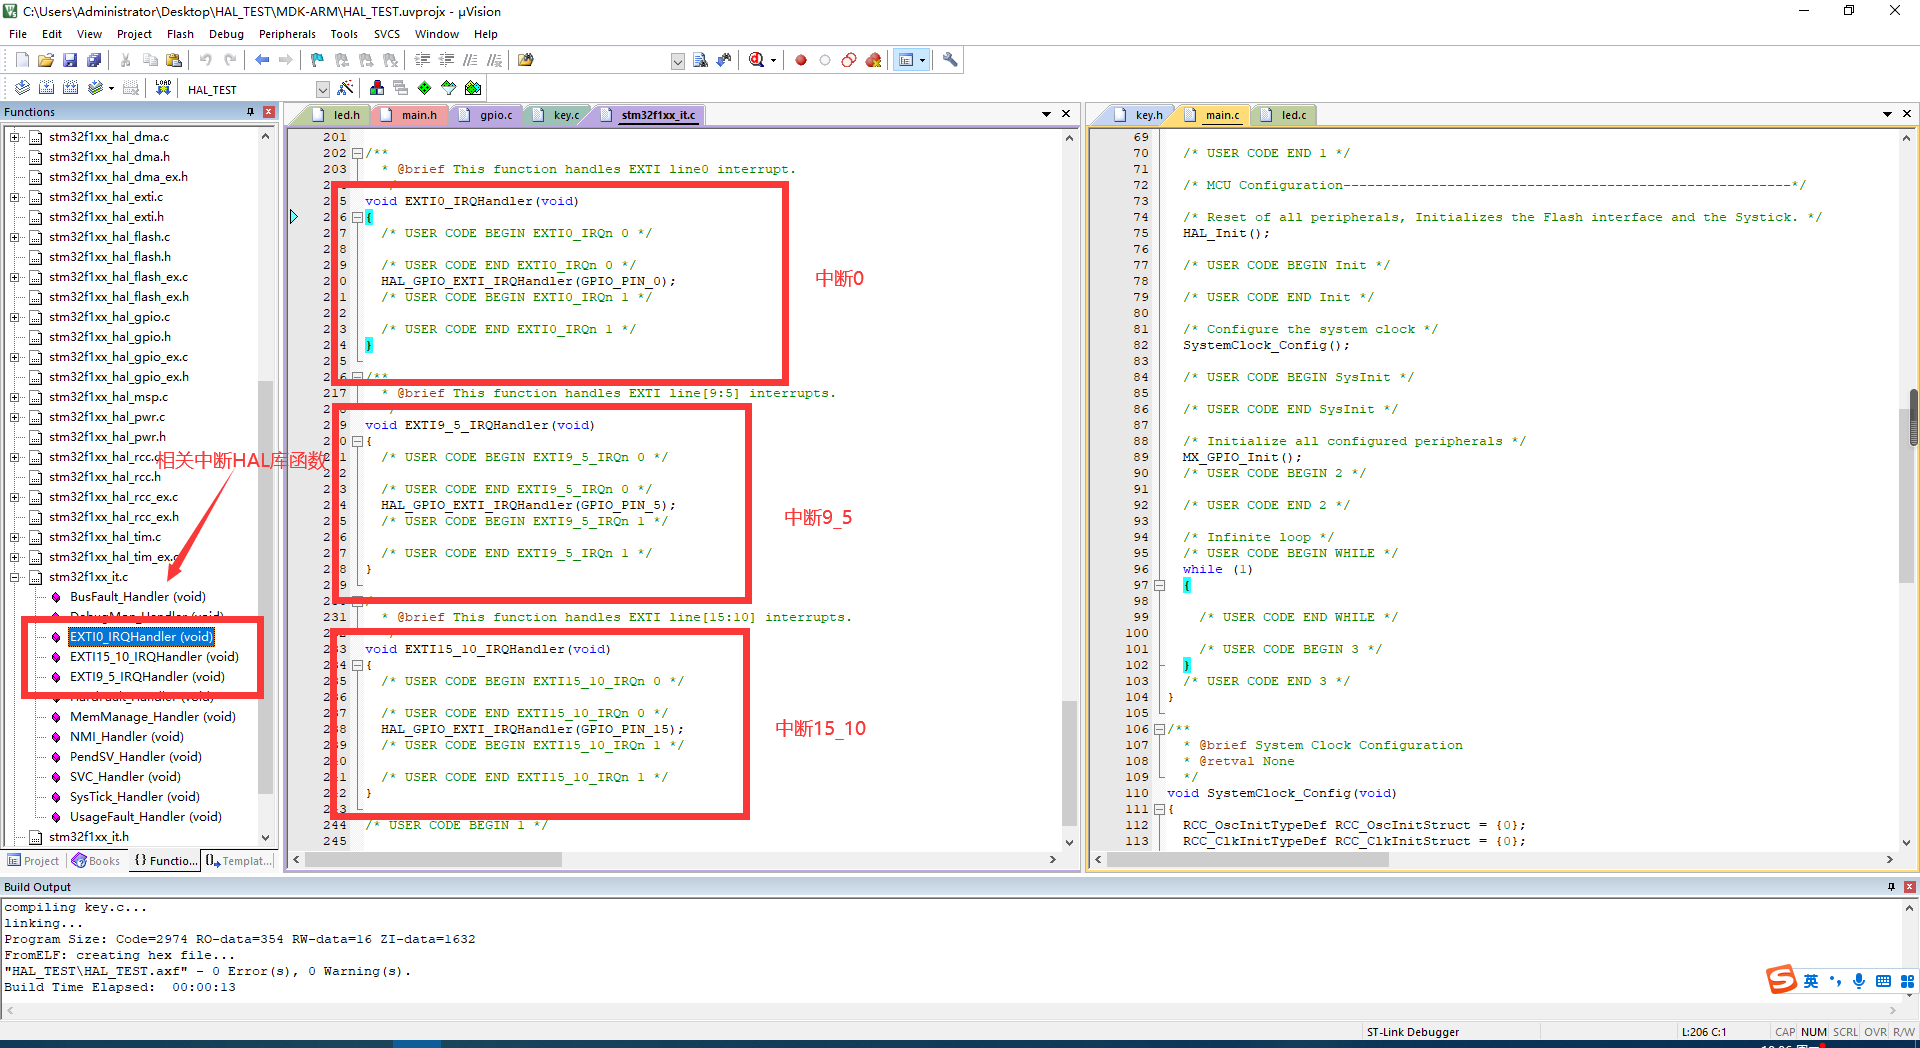
Task: Toggle the Window layout button in the toolbar
Action: 906,60
